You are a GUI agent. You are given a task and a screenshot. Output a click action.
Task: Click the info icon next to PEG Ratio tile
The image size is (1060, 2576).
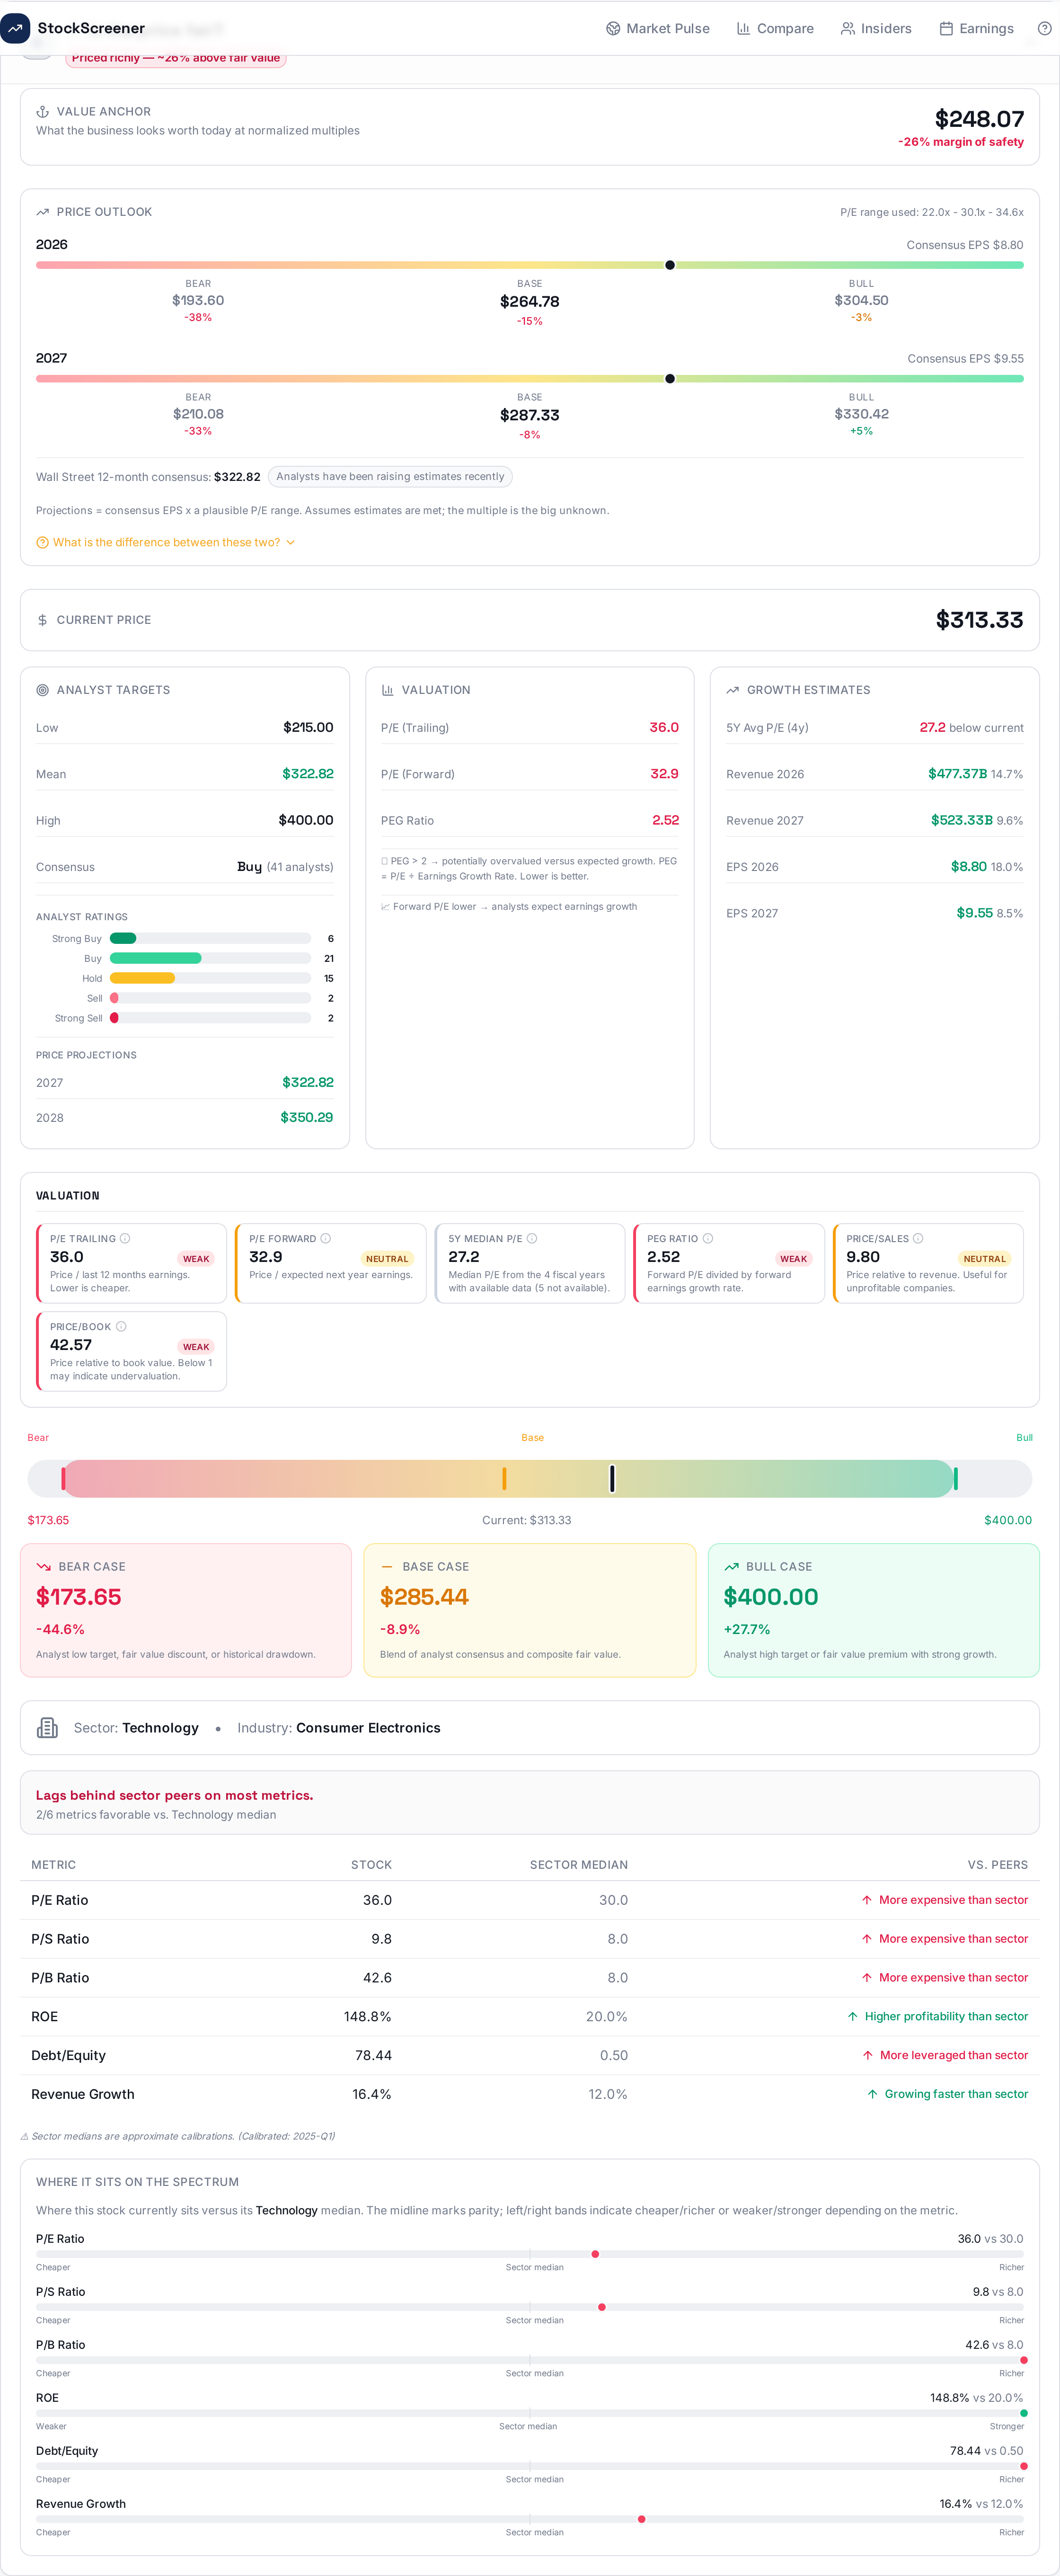click(x=708, y=1238)
